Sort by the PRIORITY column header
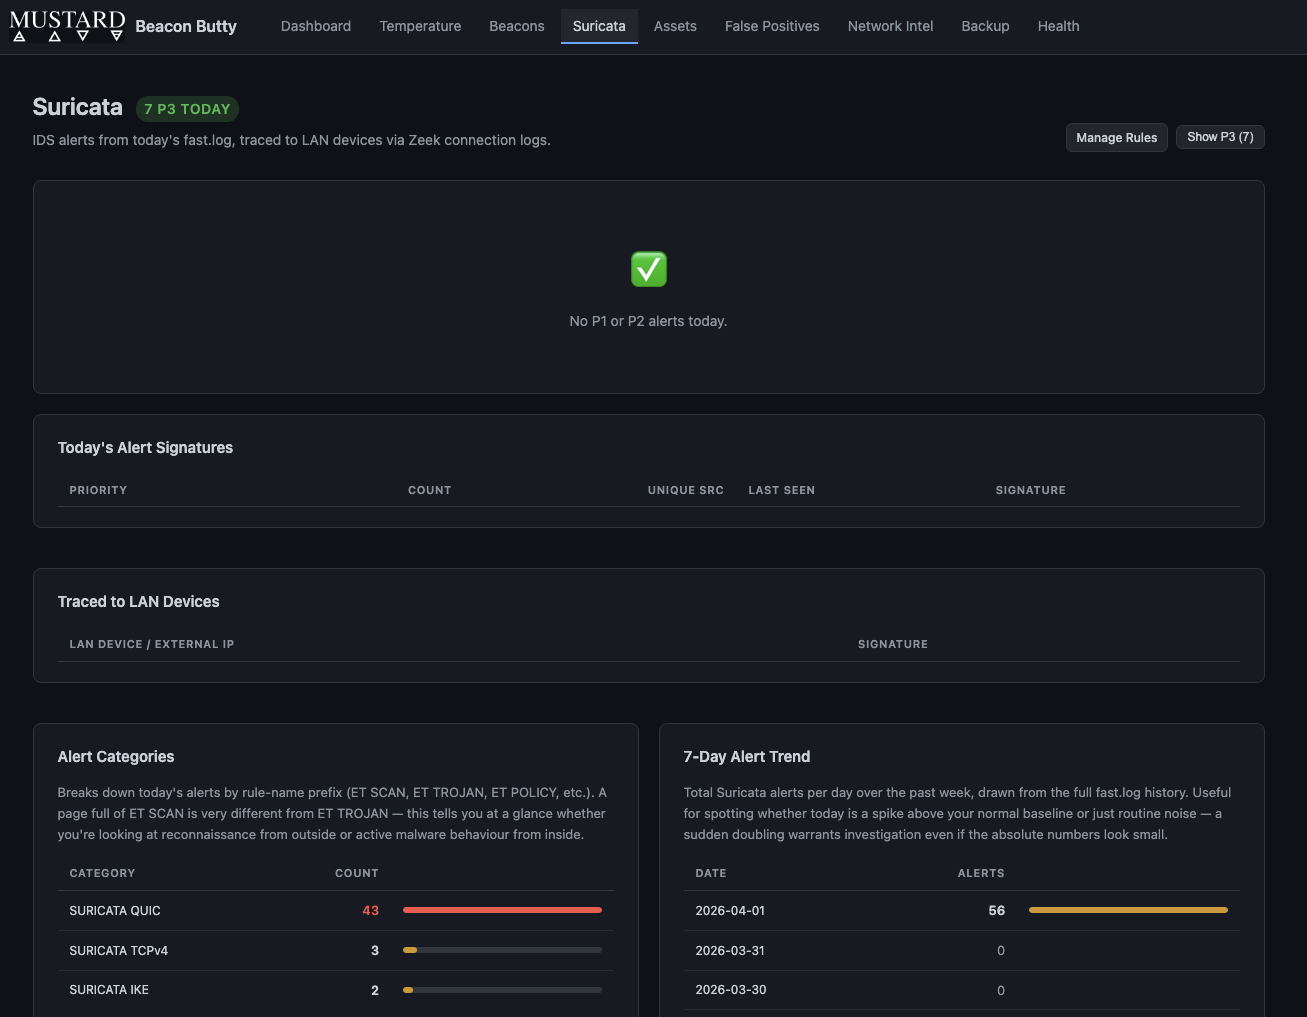 click(x=98, y=490)
